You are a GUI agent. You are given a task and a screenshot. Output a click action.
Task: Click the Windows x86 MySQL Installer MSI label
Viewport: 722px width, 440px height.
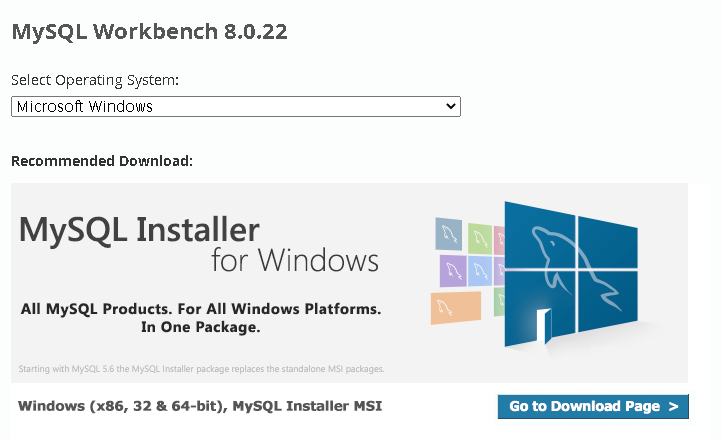click(200, 406)
